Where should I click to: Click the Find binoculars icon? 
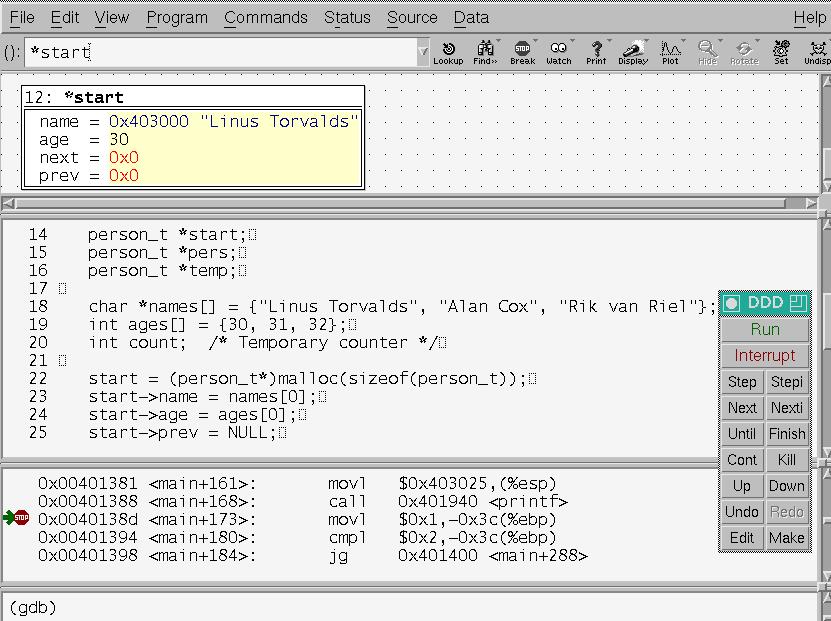[x=485, y=53]
